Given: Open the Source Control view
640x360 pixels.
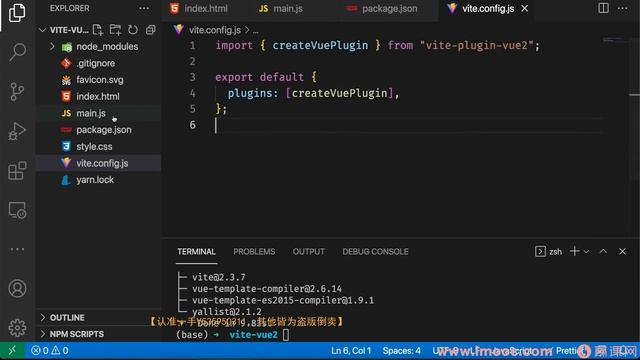Looking at the screenshot, I should point(17,91).
